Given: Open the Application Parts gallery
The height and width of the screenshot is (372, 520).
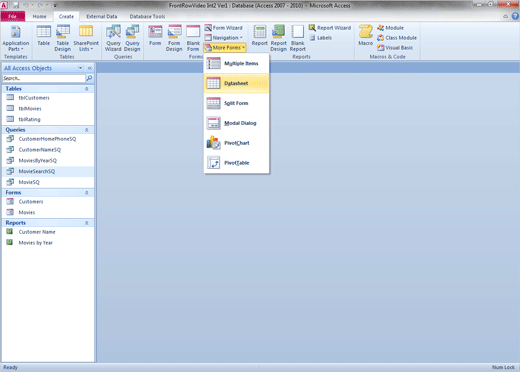Looking at the screenshot, I should [x=15, y=38].
